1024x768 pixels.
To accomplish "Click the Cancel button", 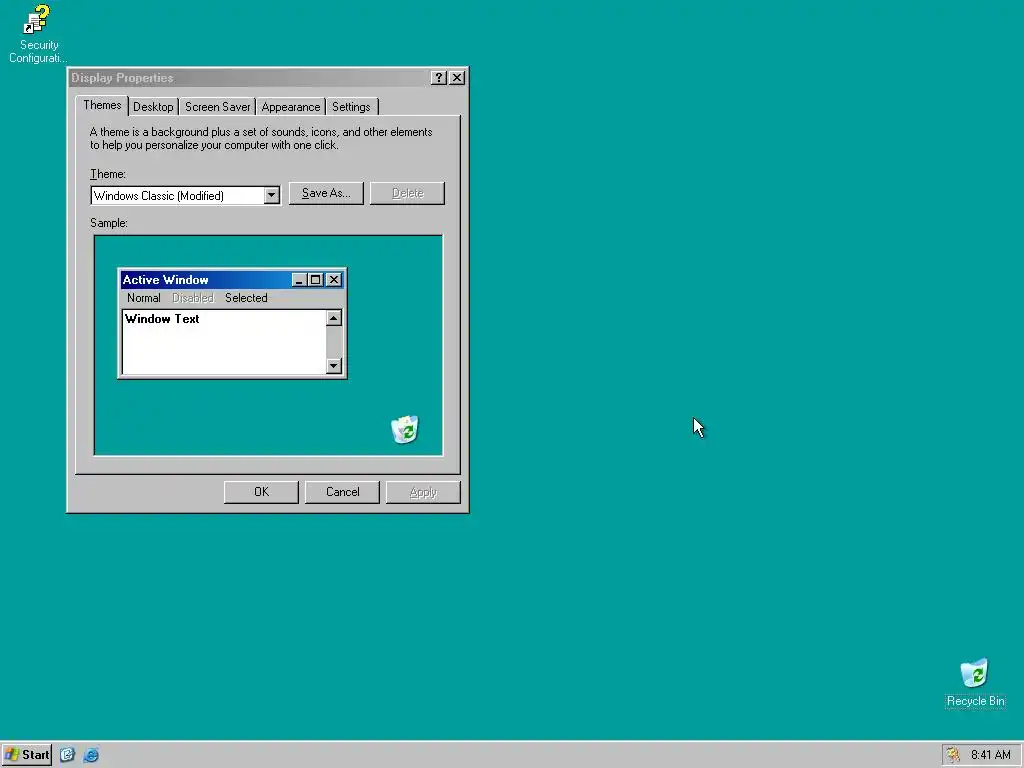I will point(342,492).
